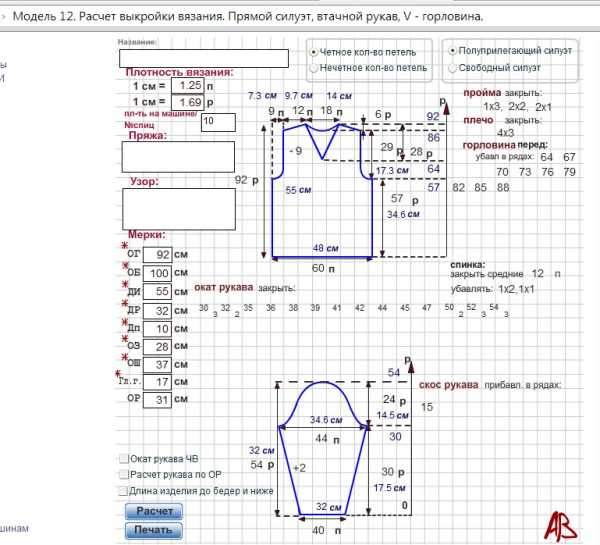Select the Четное кол-во петель option

[315, 51]
